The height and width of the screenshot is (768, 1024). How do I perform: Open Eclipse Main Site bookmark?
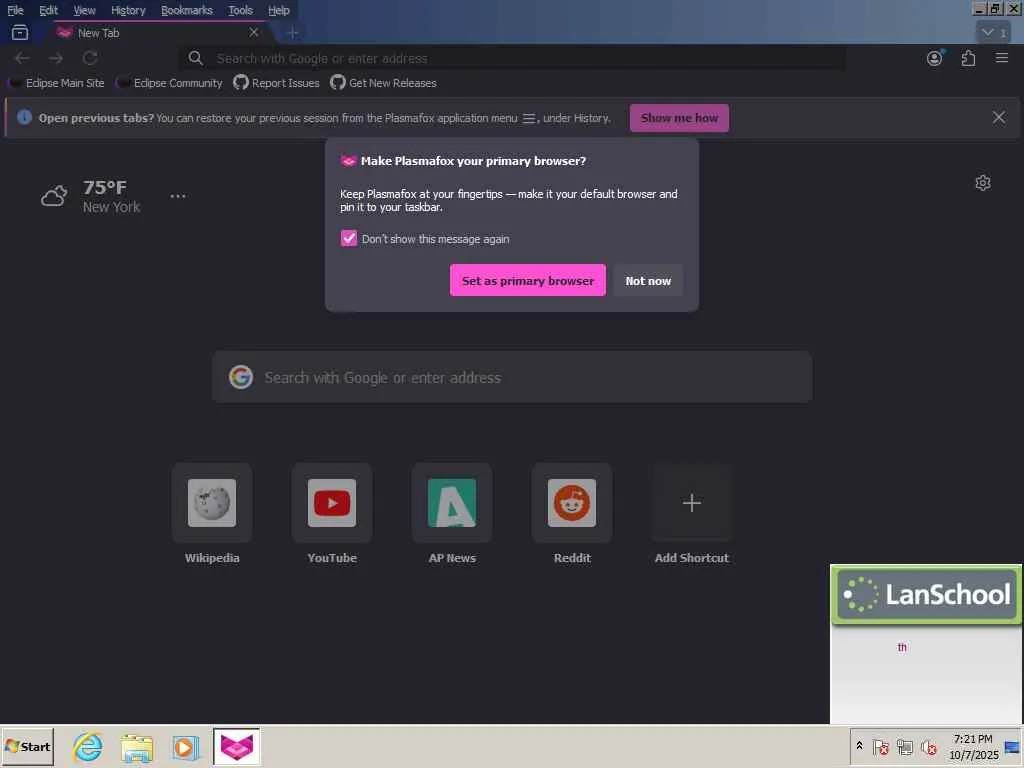click(57, 83)
